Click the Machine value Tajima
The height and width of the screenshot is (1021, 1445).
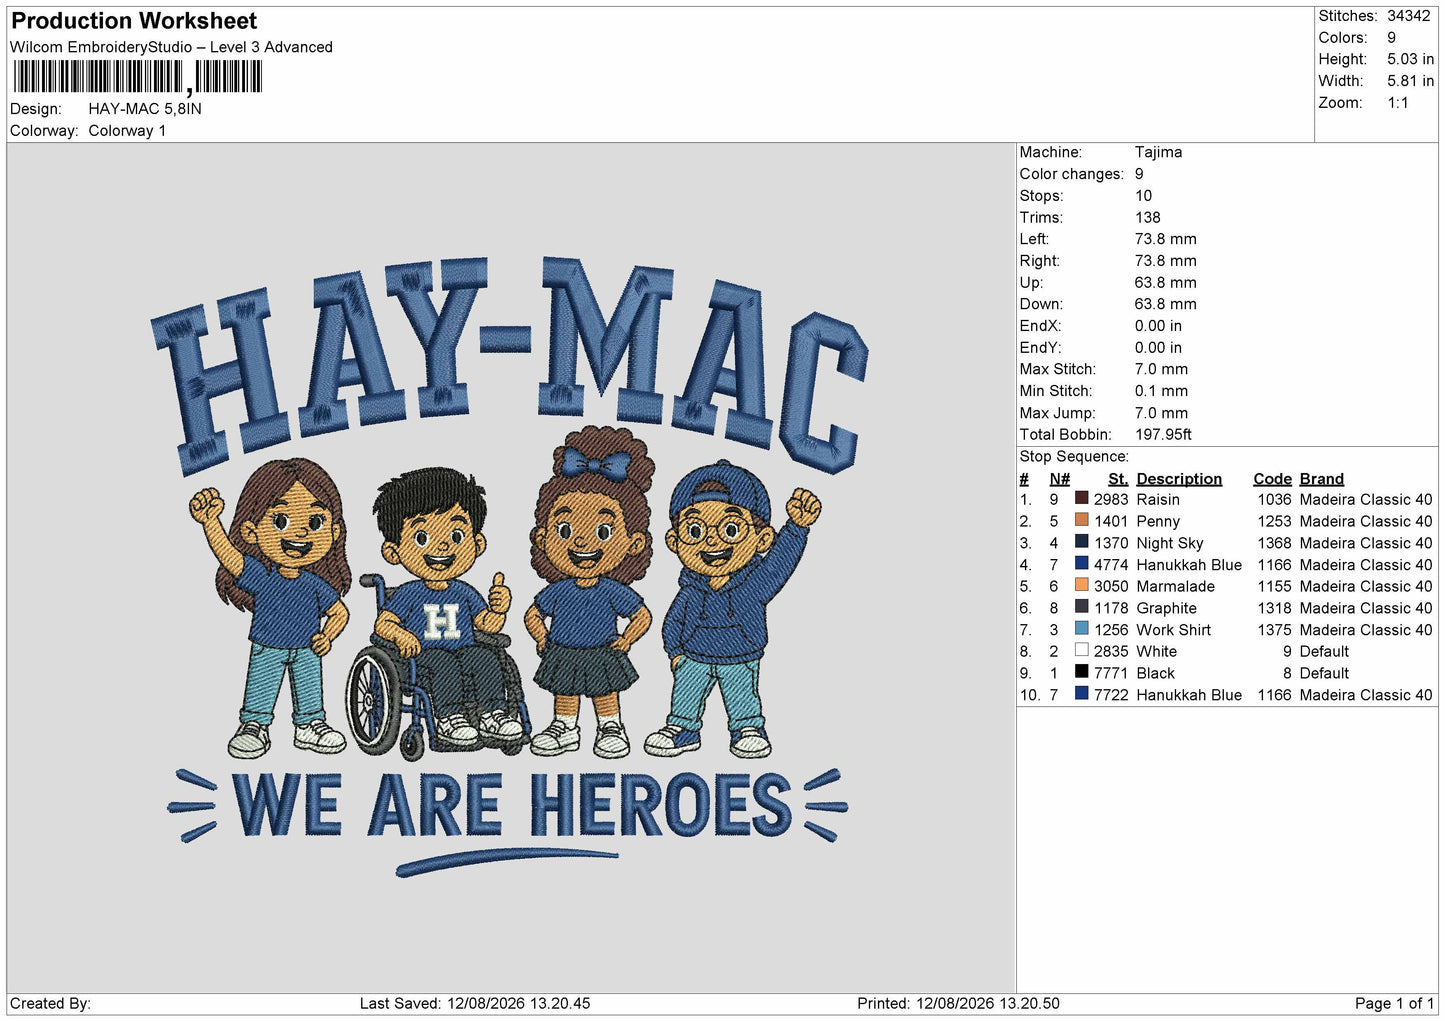click(1158, 152)
